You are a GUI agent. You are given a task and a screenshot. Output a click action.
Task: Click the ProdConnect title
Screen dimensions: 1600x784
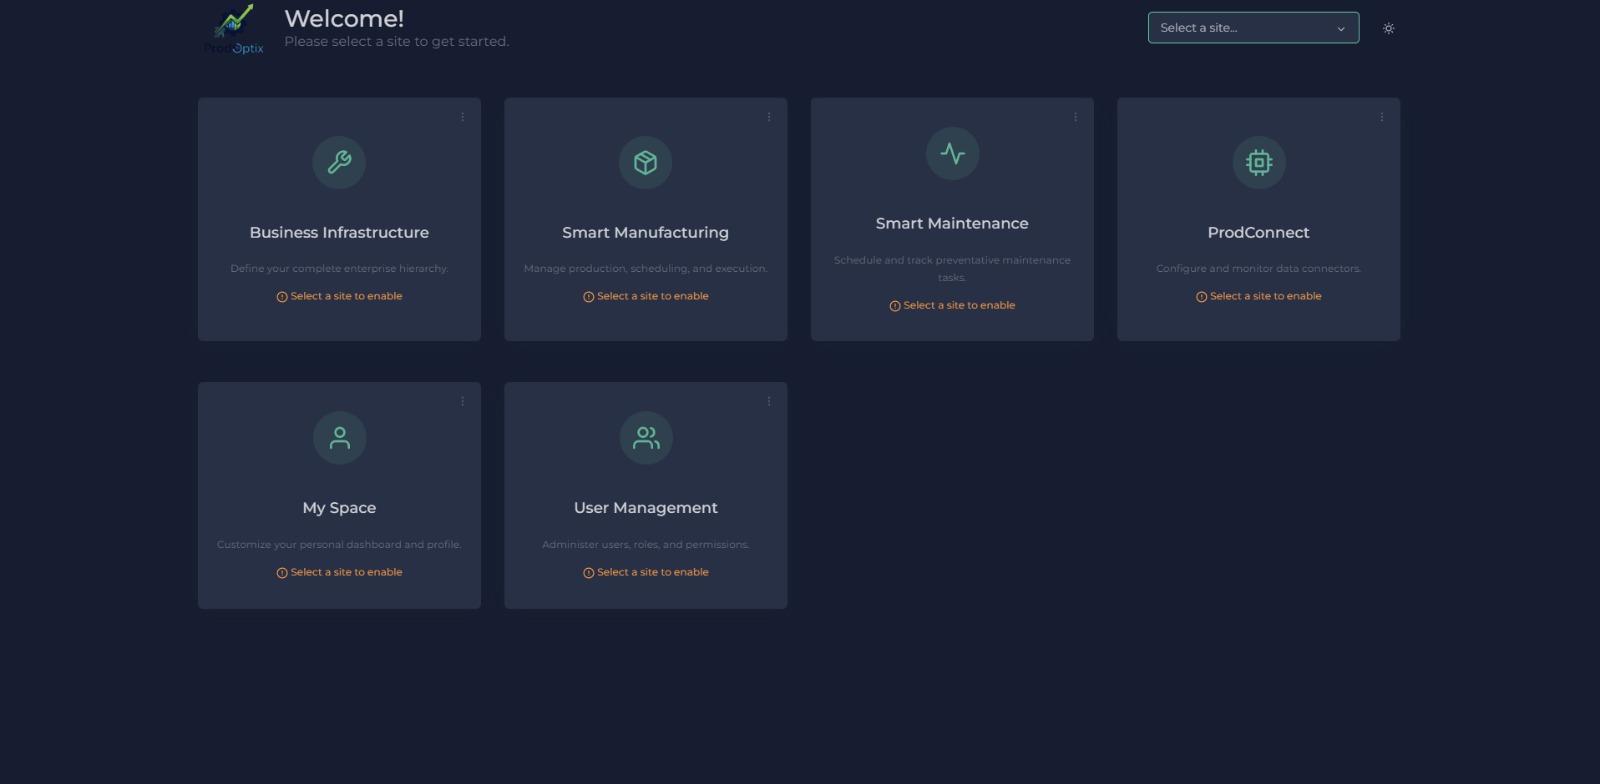1258,233
